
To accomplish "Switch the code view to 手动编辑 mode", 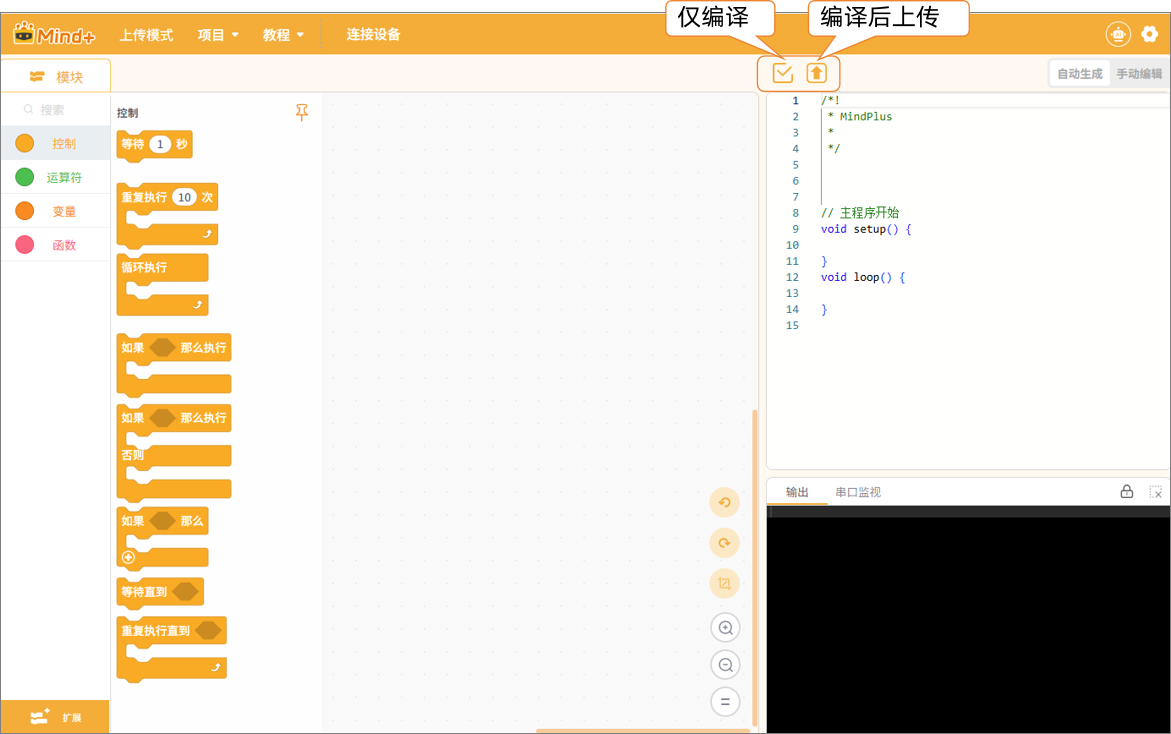I will tap(1139, 74).
